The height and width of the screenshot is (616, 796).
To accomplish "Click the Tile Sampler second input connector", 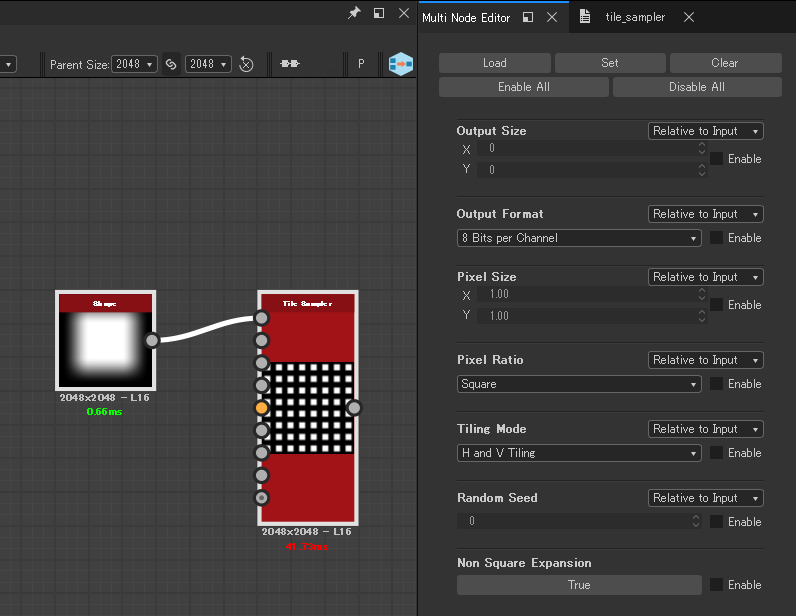I will tap(261, 340).
